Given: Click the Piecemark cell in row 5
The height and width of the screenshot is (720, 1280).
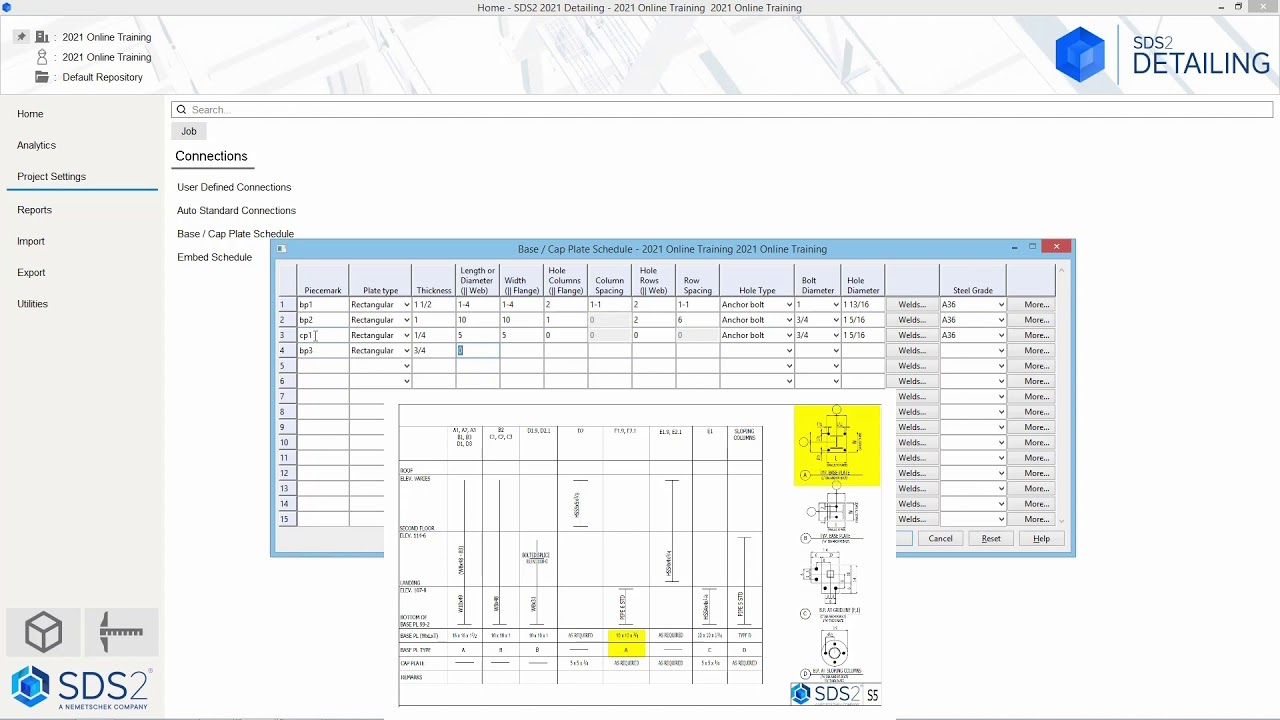Looking at the screenshot, I should pyautogui.click(x=322, y=366).
